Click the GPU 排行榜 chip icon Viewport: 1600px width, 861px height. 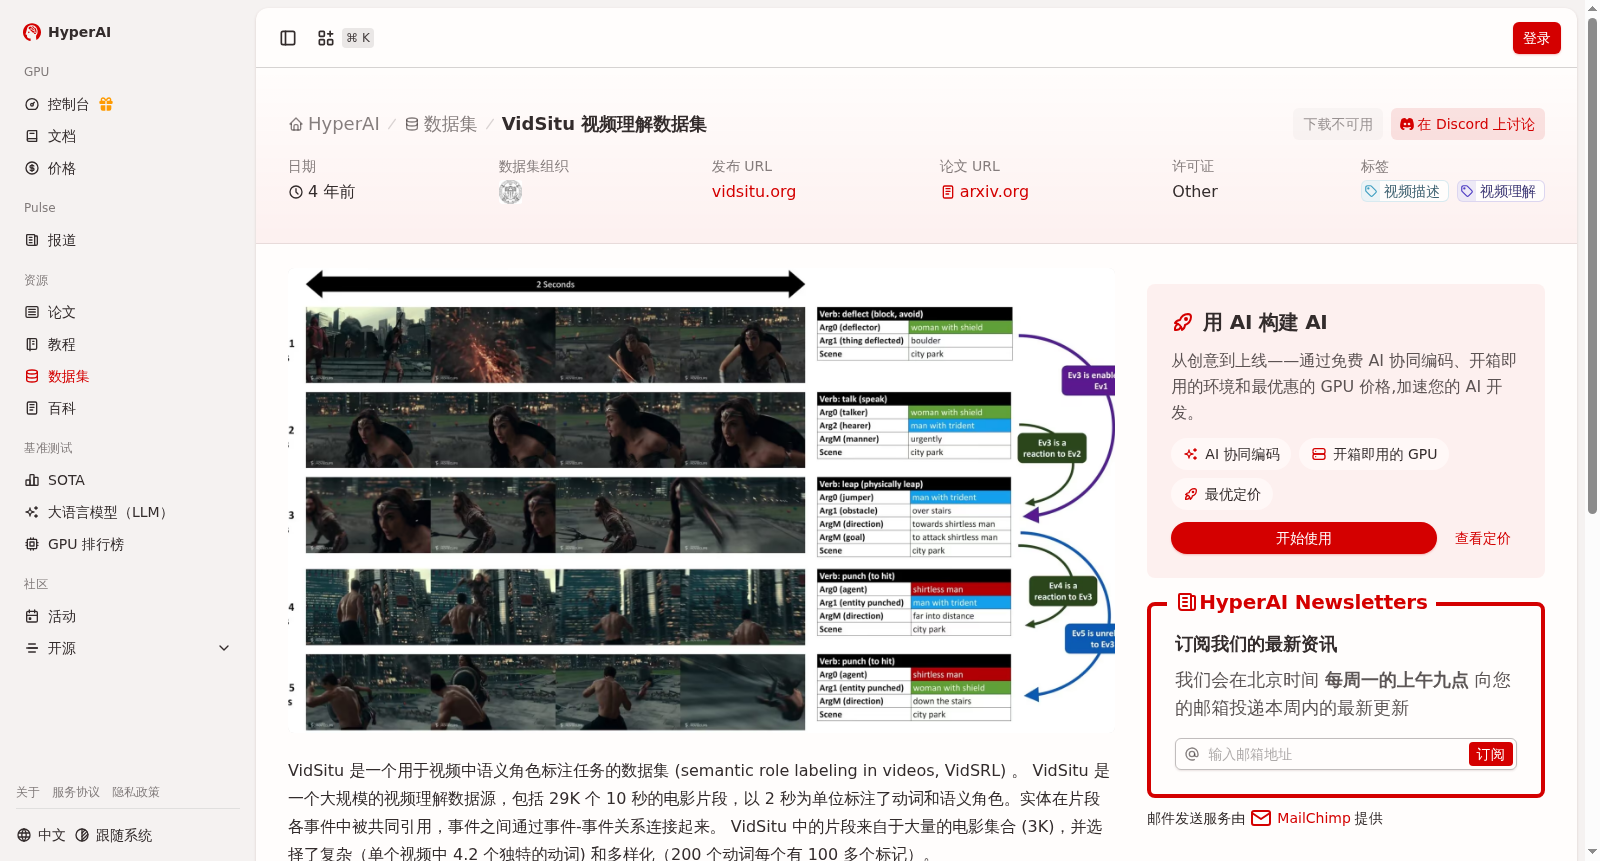[32, 544]
